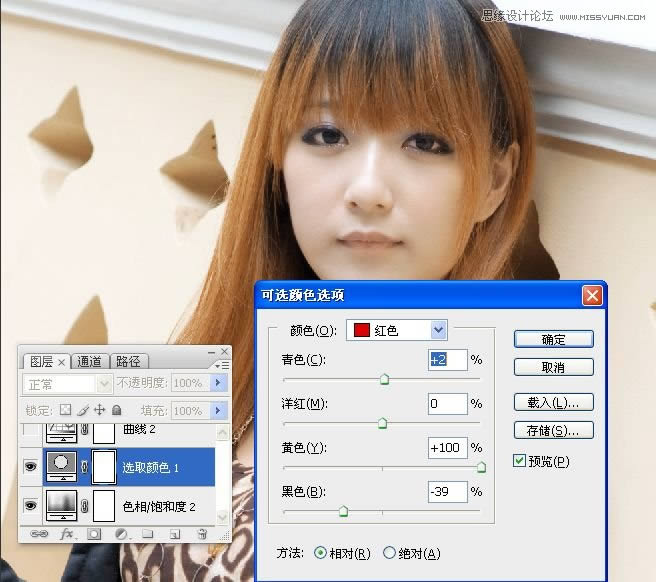
Task: Click the link layers icon
Action: coord(40,535)
